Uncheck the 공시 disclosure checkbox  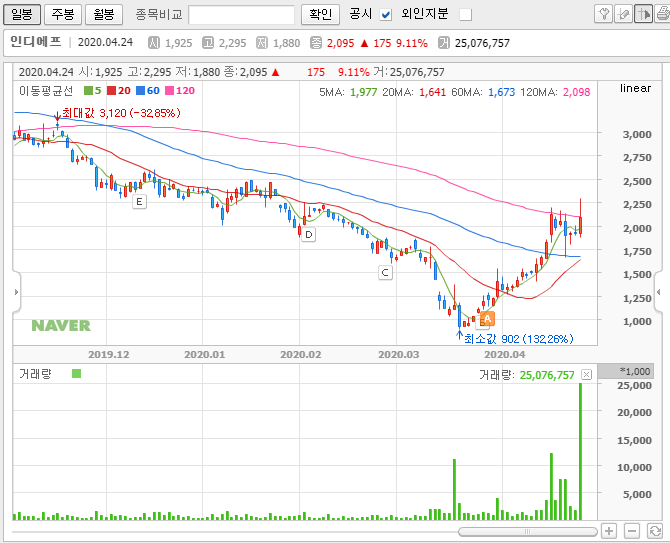pyautogui.click(x=386, y=15)
